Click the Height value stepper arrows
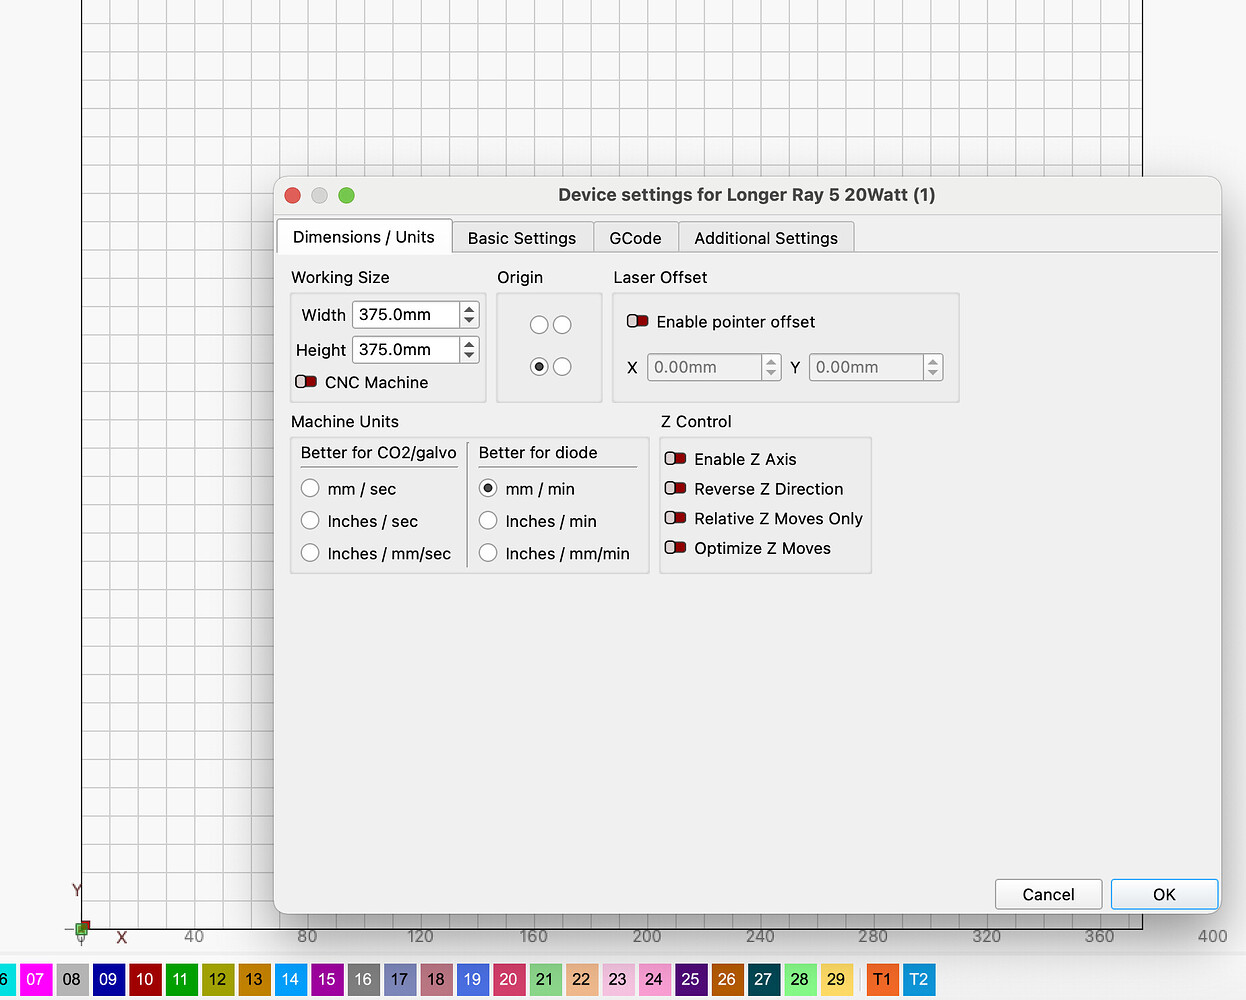1246x1000 pixels. point(469,349)
